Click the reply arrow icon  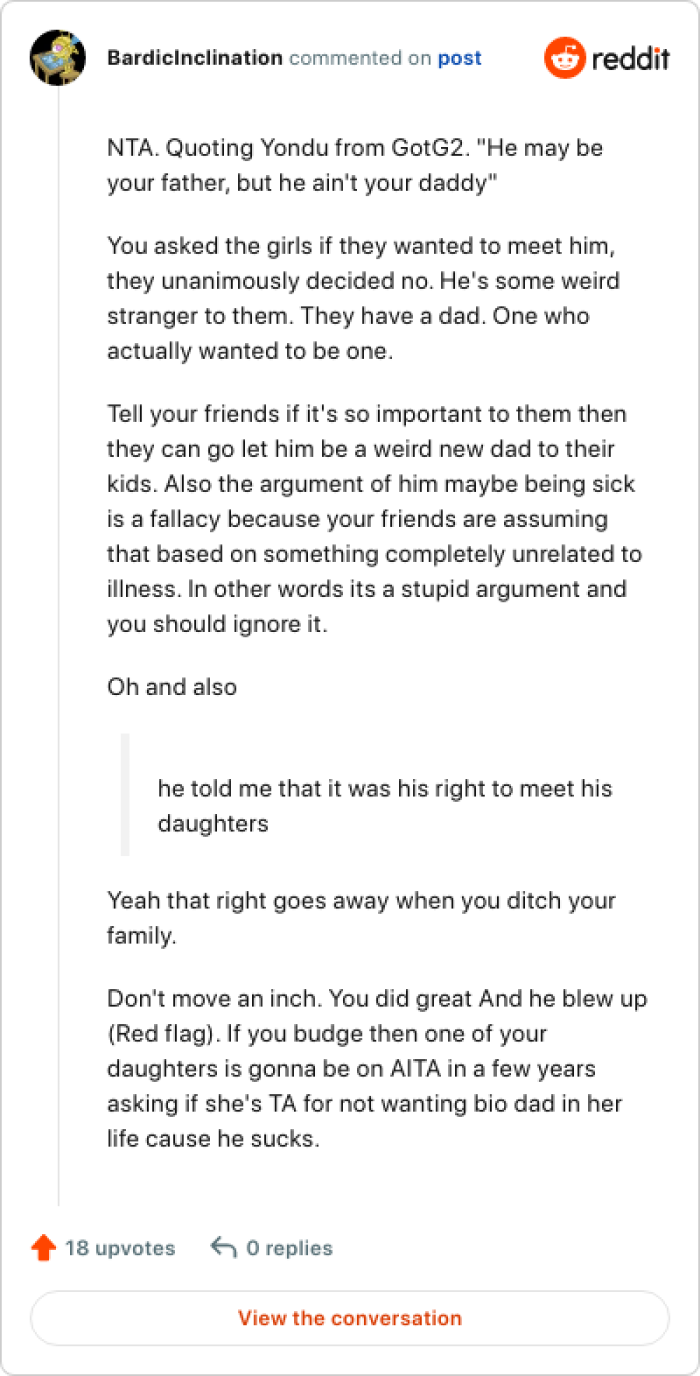[223, 1248]
